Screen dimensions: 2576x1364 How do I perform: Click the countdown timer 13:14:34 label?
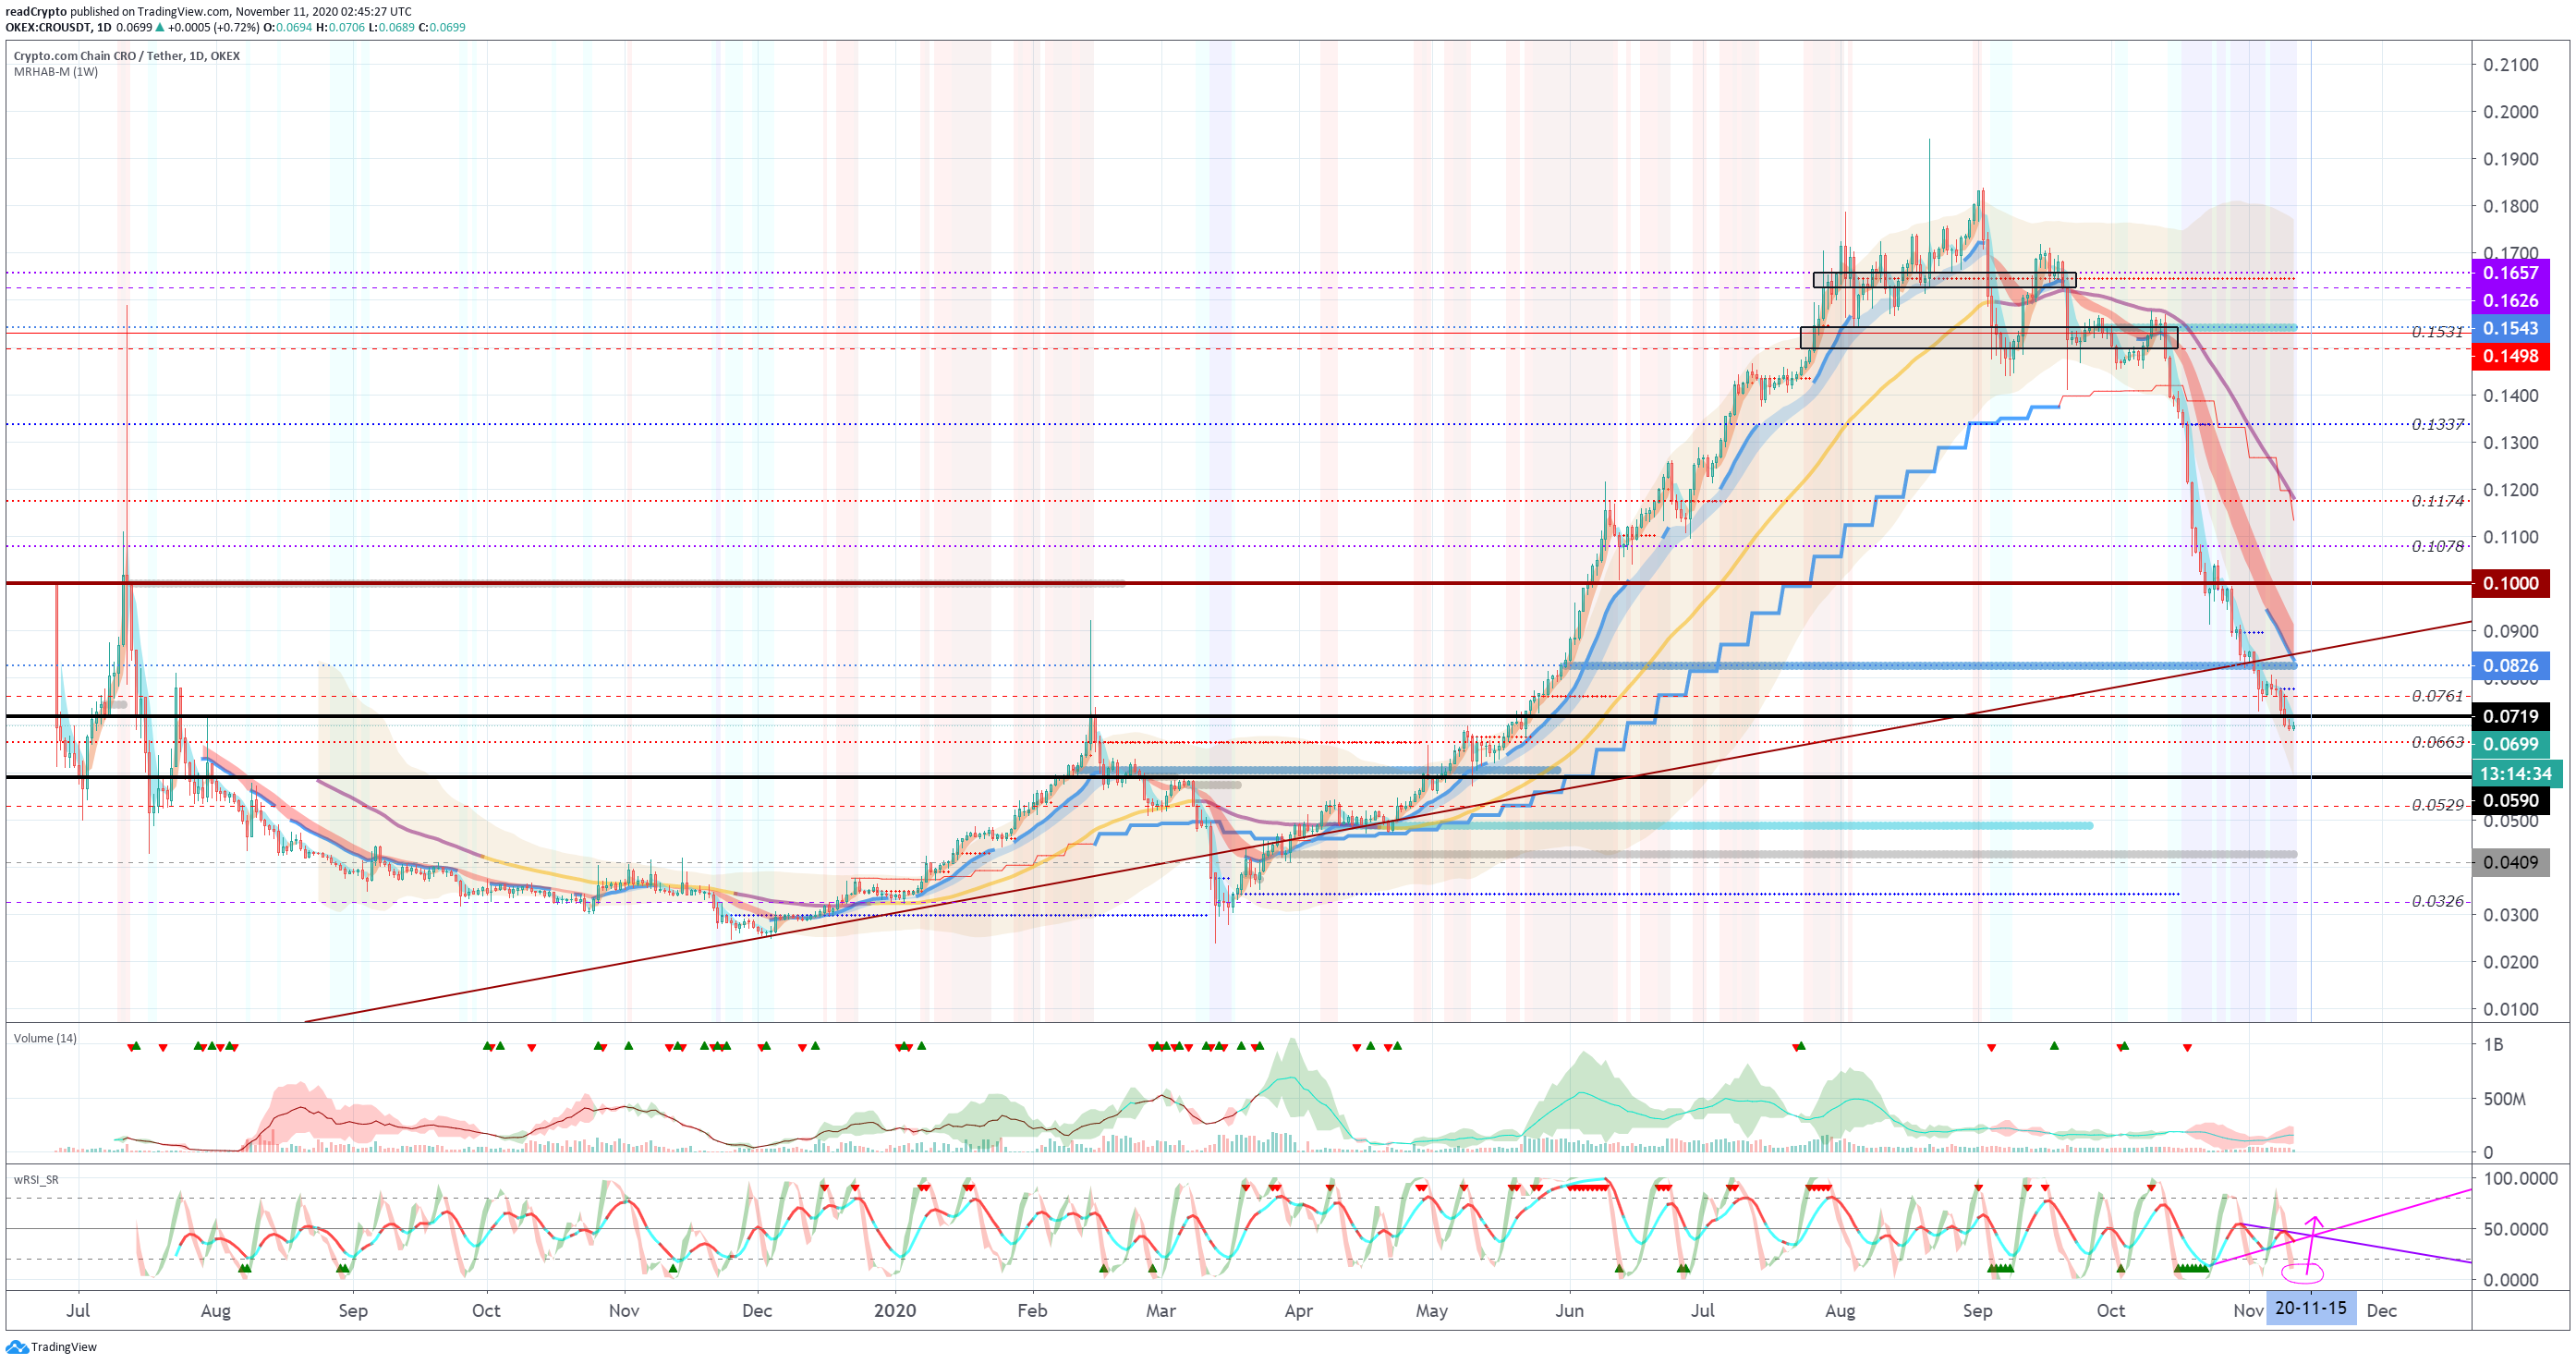[2515, 774]
